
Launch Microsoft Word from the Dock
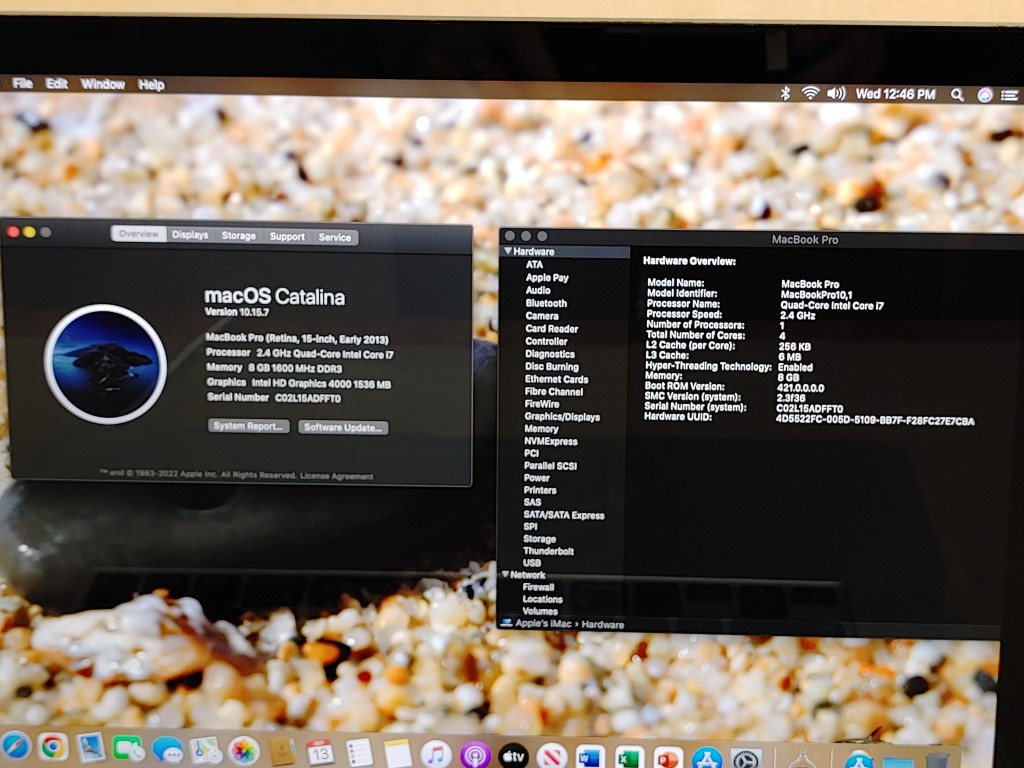590,758
